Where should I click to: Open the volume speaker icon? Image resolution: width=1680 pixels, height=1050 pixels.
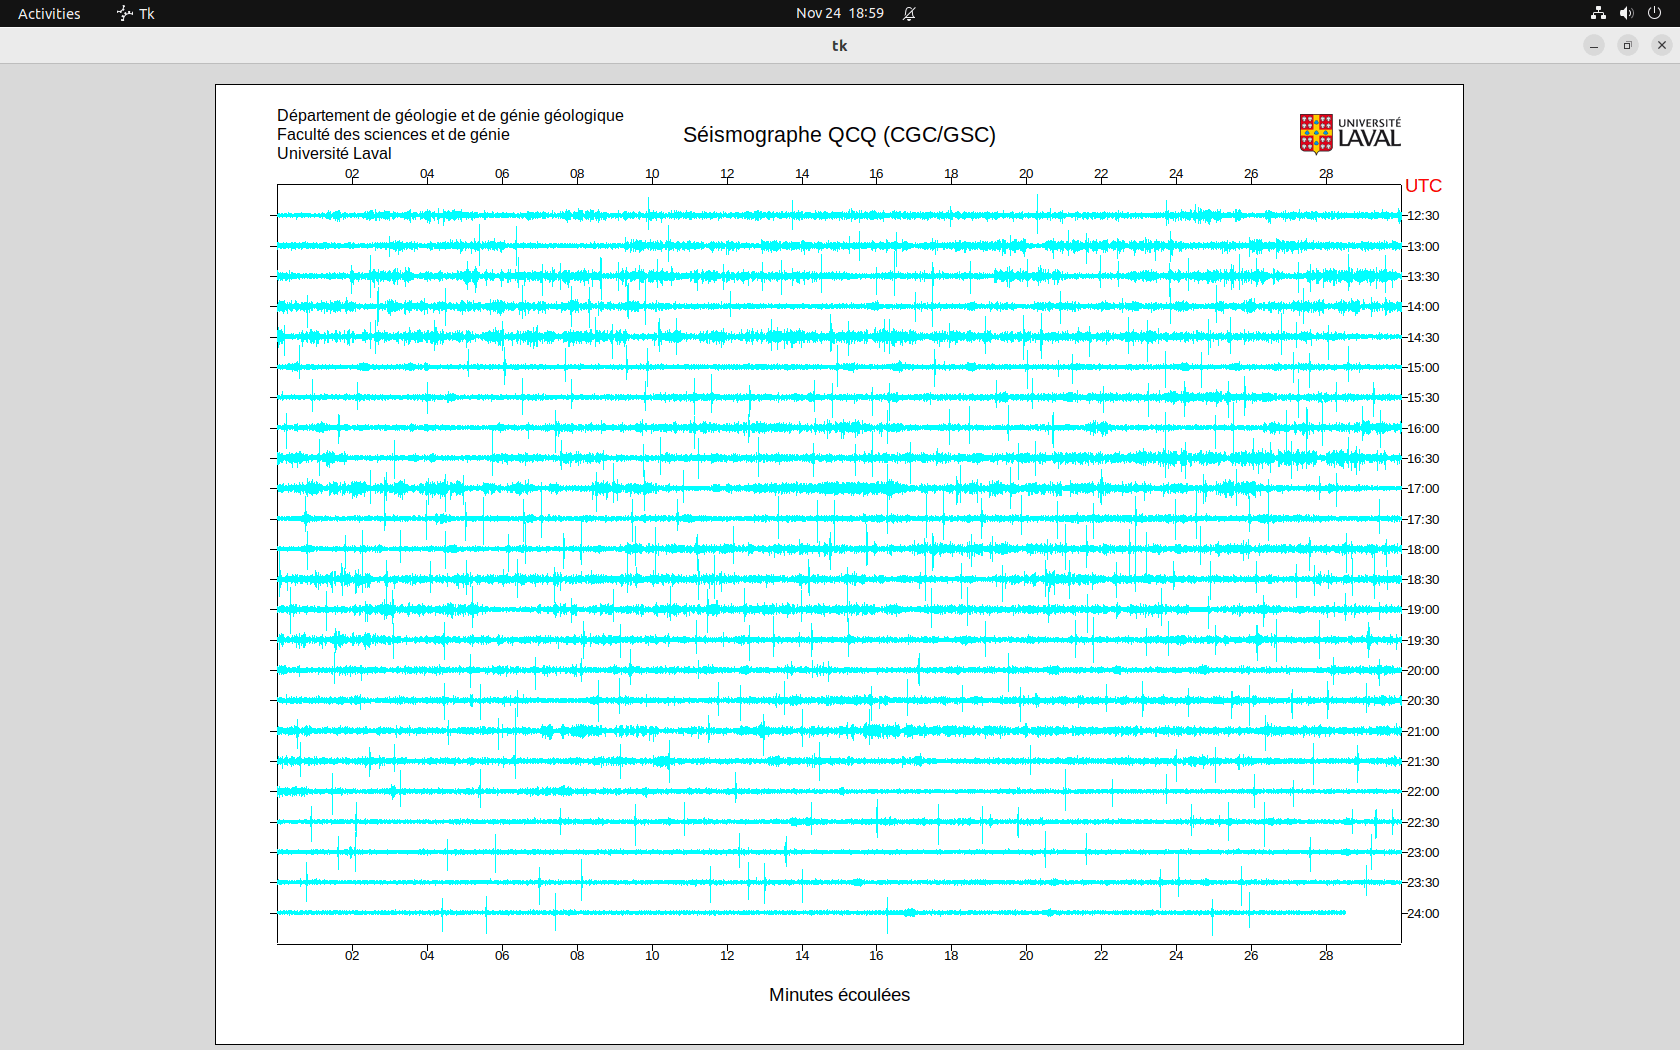1626,13
